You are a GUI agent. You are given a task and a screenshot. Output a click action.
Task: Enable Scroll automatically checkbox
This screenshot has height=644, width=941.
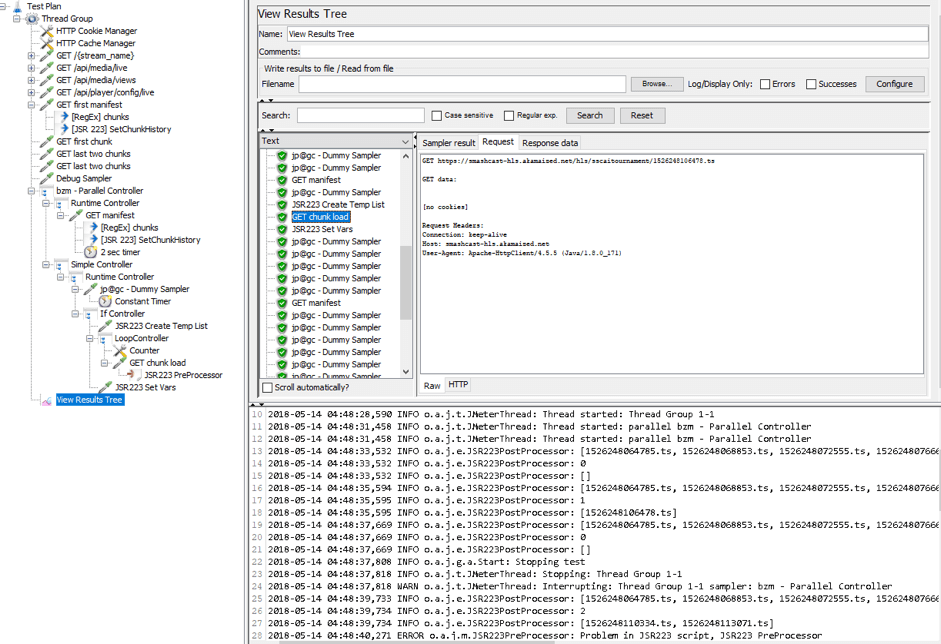pos(268,388)
